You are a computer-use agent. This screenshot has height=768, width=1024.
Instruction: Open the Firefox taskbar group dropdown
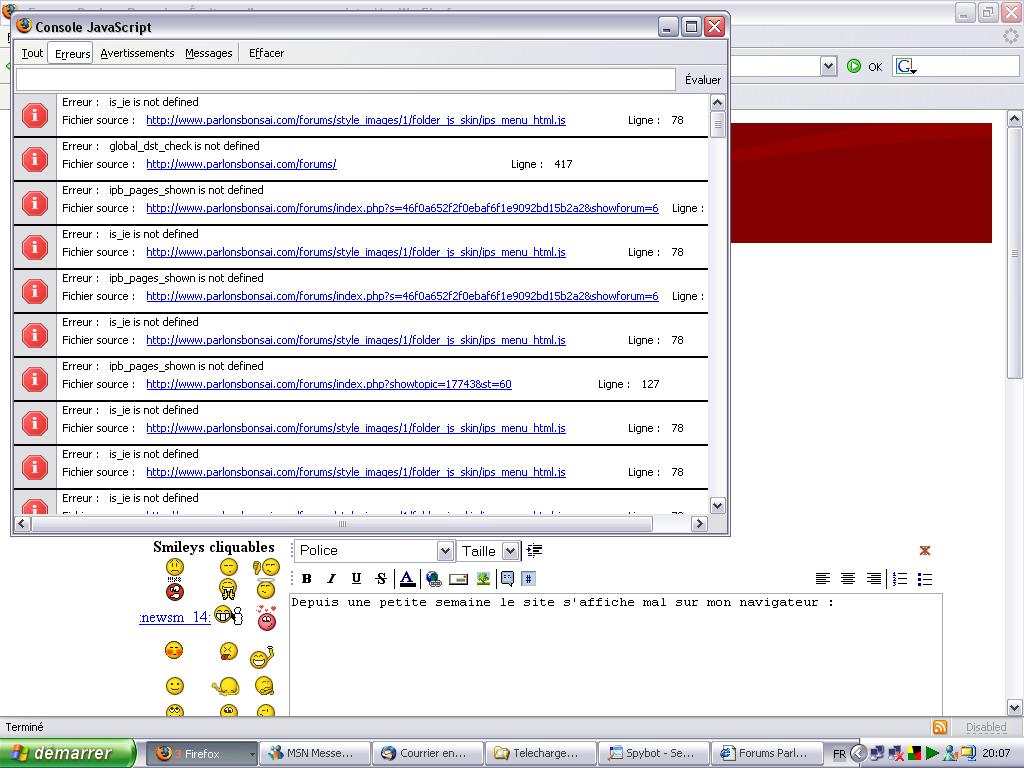[252, 754]
